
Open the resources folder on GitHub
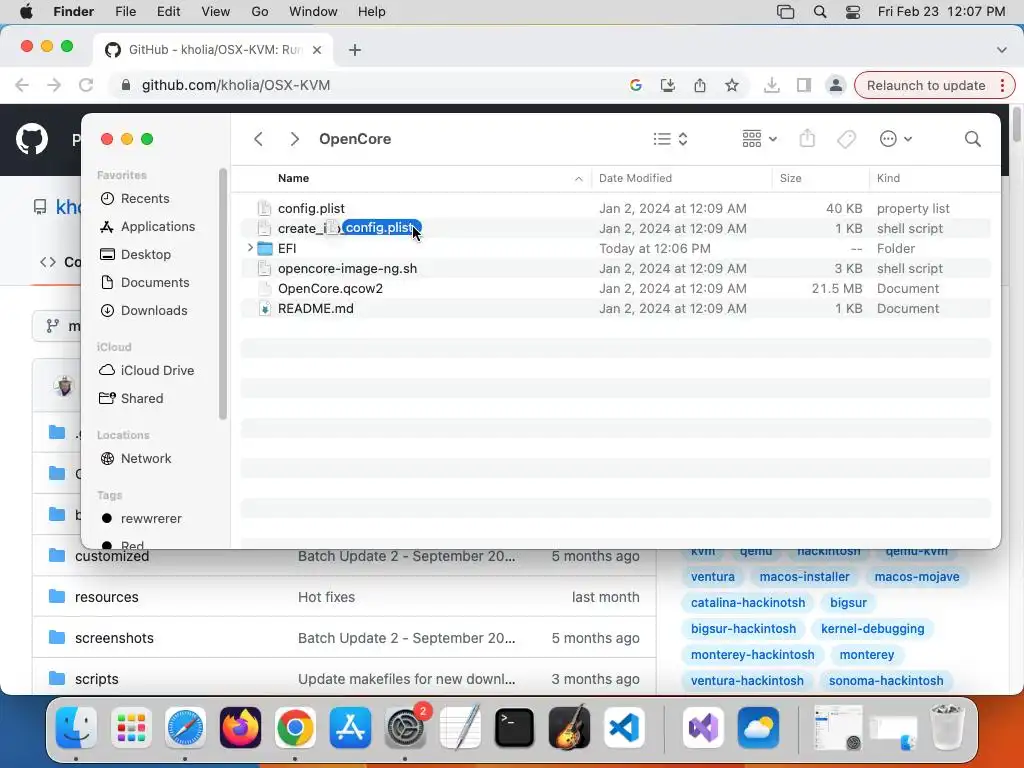(x=106, y=597)
